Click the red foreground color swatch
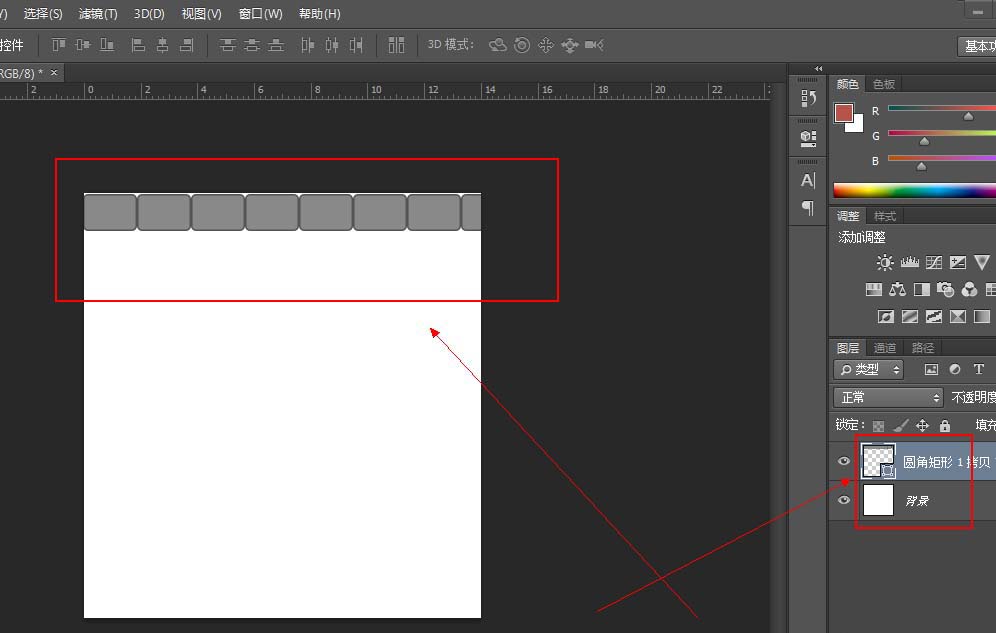The height and width of the screenshot is (633, 996). [x=844, y=112]
